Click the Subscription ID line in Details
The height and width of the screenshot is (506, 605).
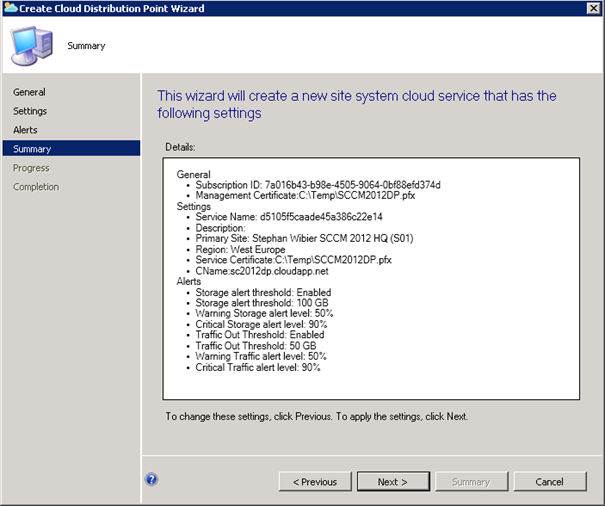(317, 185)
